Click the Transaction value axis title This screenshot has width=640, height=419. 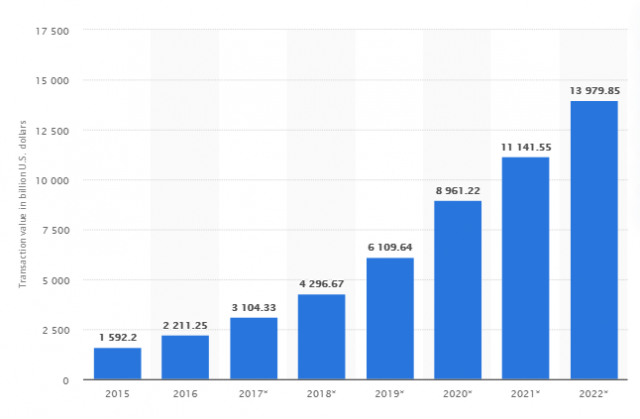22,204
